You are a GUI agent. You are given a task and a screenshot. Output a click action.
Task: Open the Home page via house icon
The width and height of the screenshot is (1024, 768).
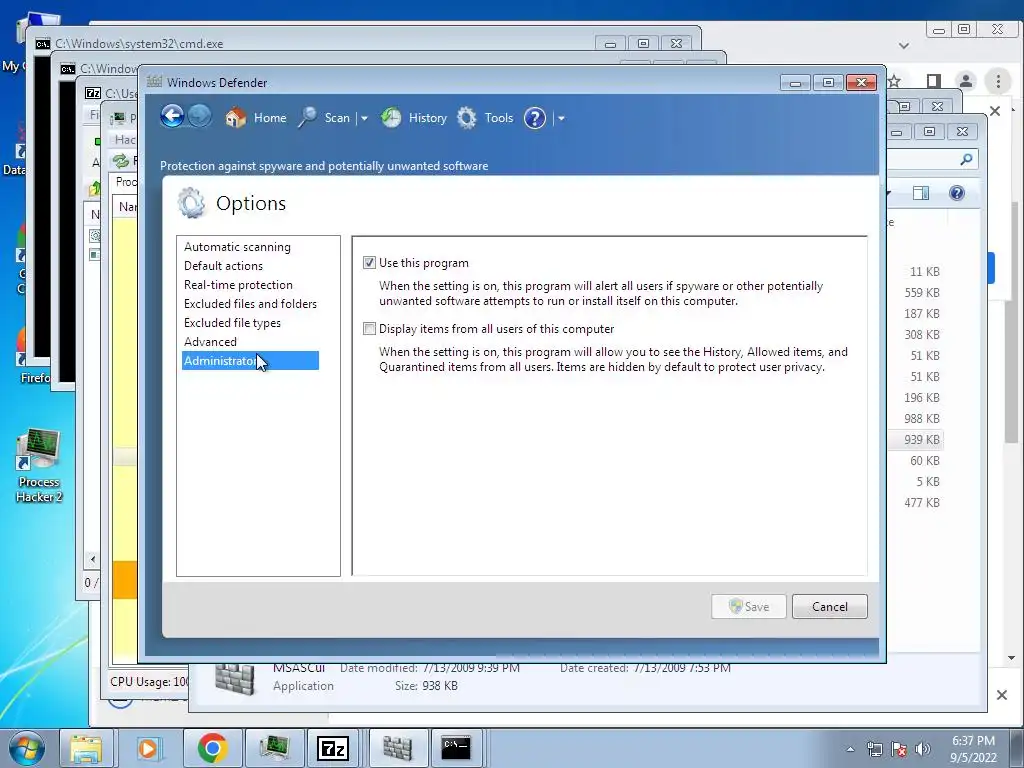click(x=236, y=118)
